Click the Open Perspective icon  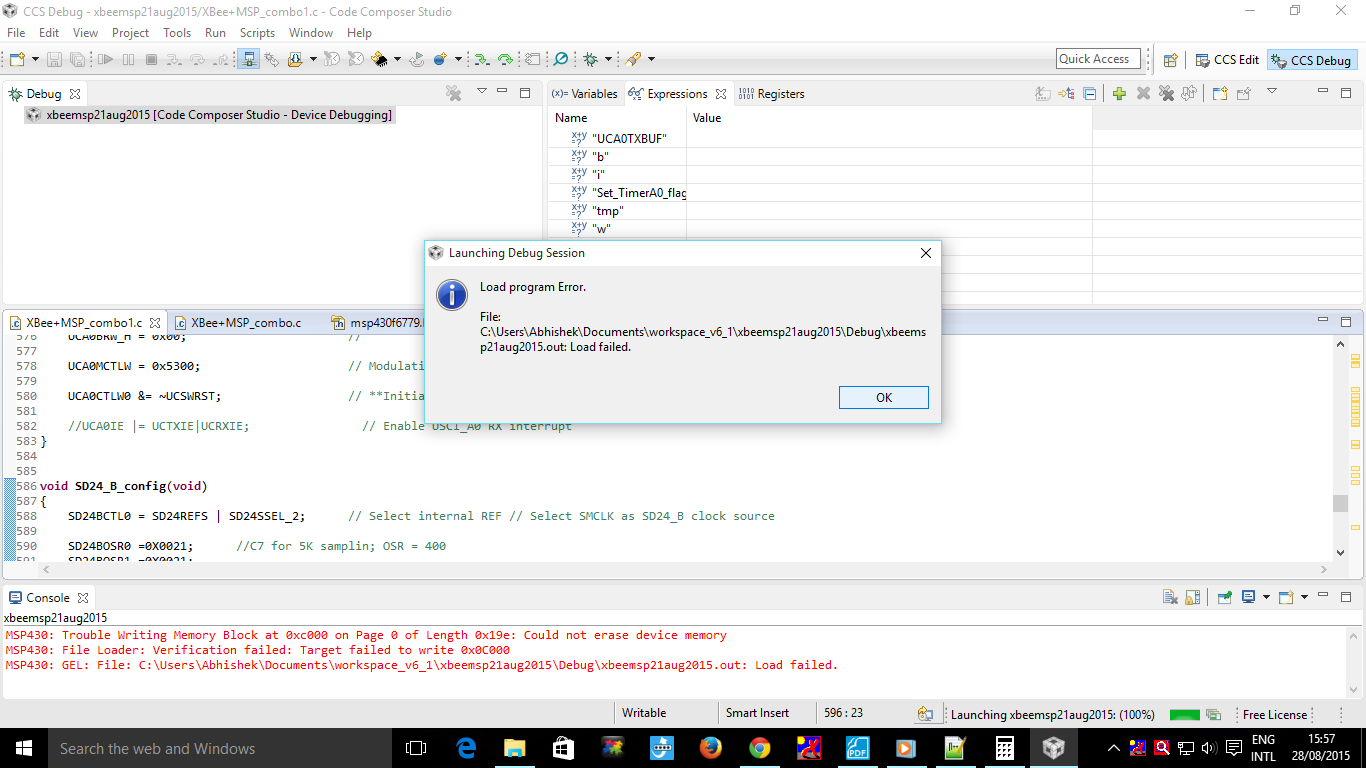1171,60
